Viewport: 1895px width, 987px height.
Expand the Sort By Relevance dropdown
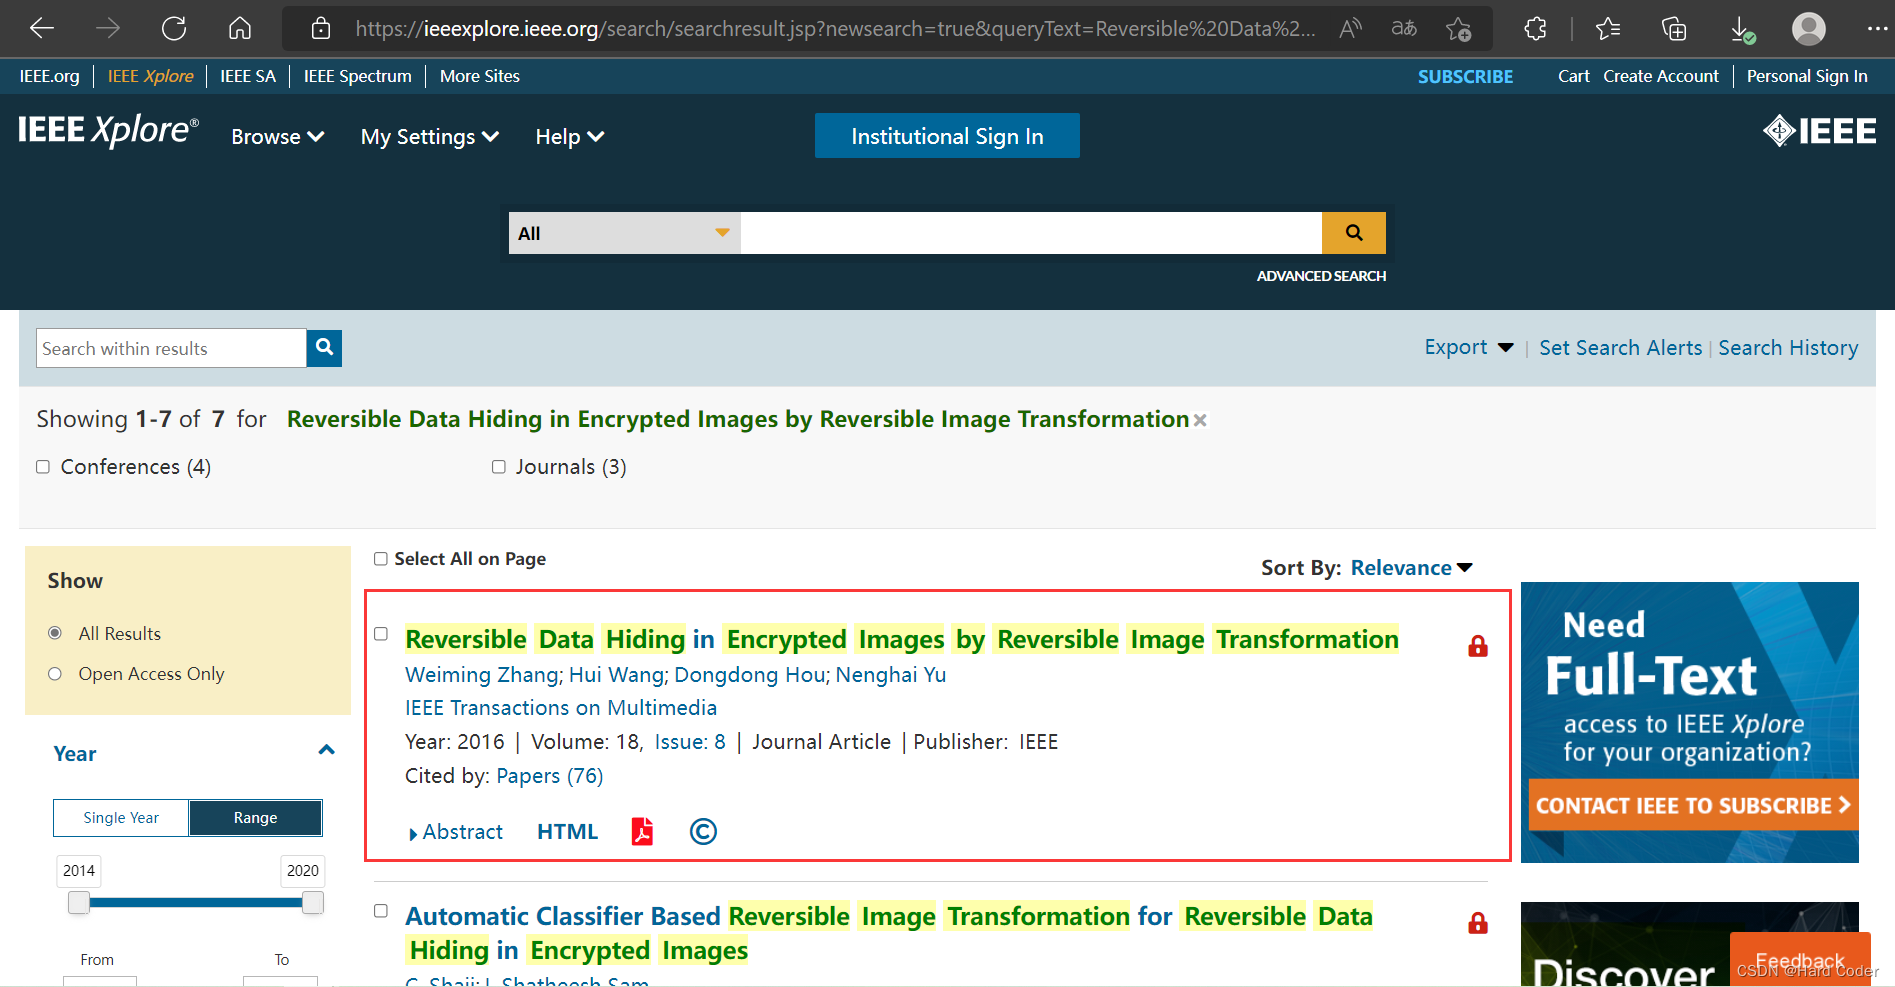click(x=1411, y=568)
